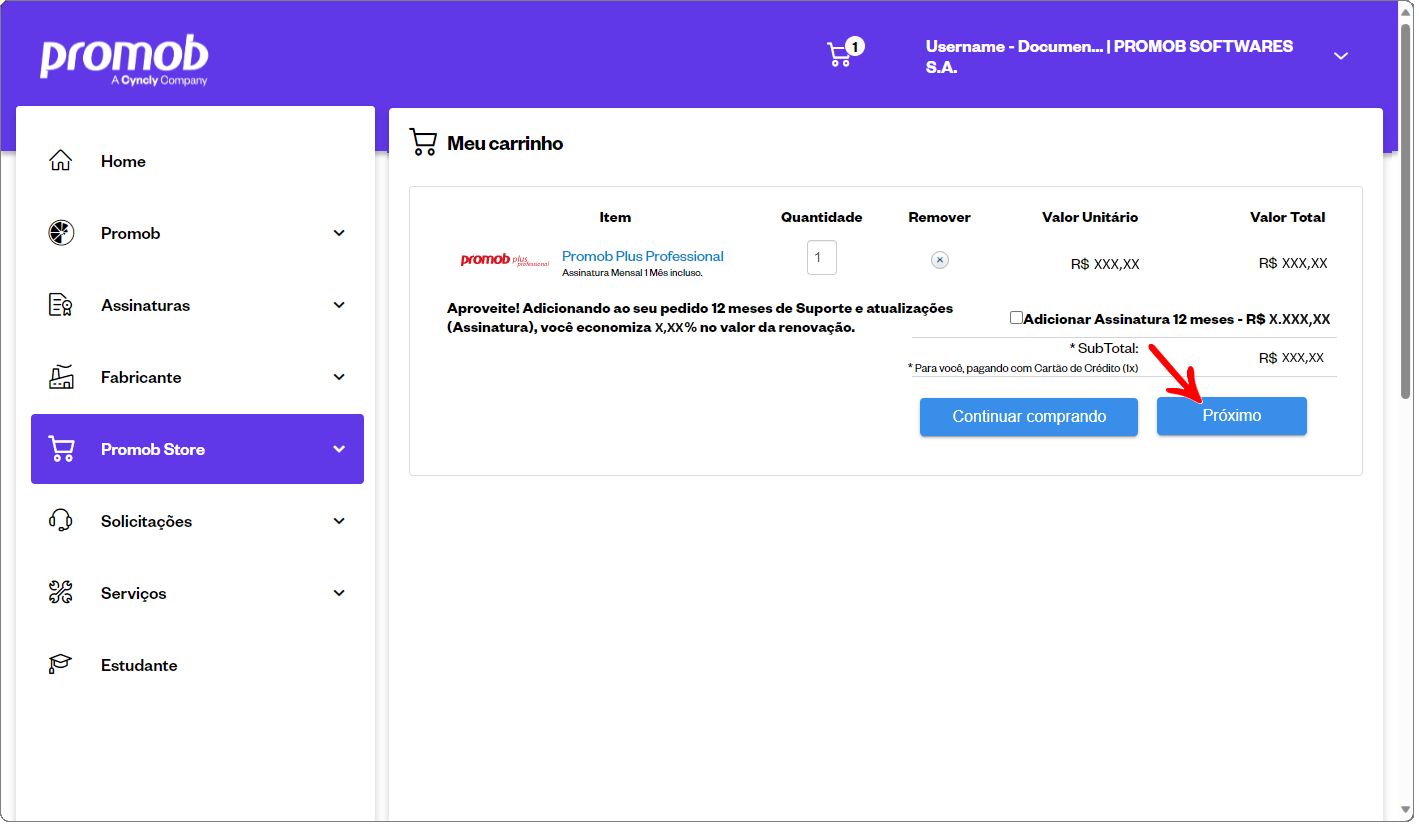Expand the Assinaturas submenu chevron
The image size is (1419, 830).
point(339,305)
